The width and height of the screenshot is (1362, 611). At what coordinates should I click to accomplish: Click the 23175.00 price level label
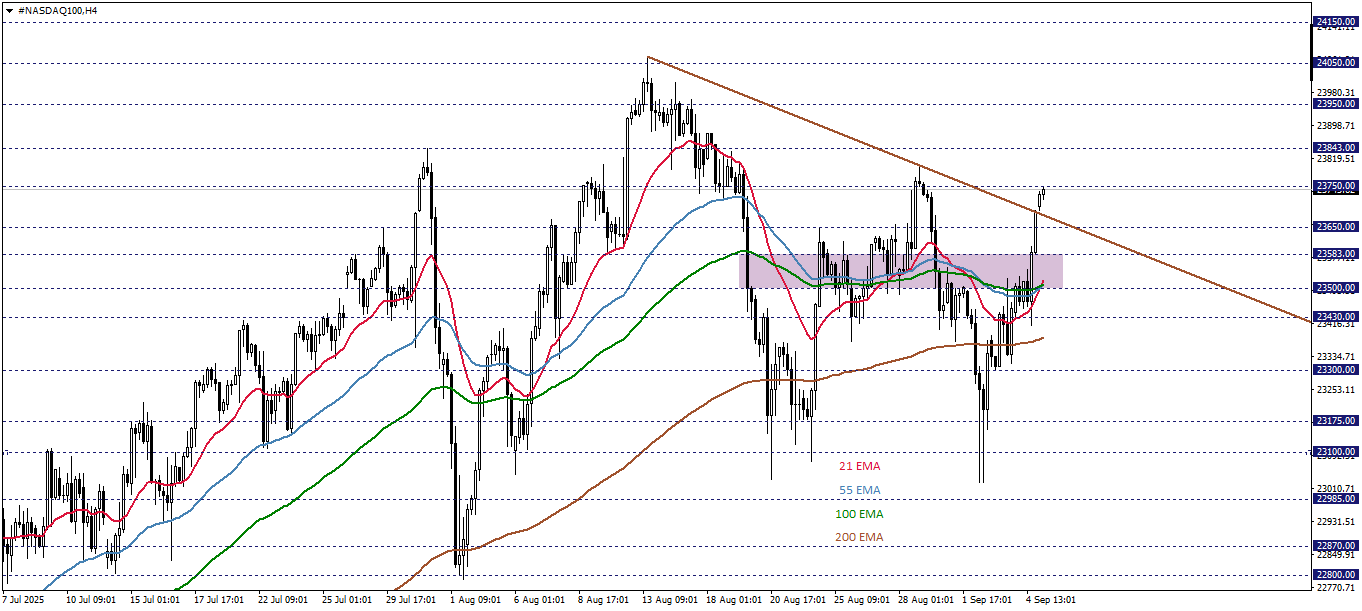(x=1336, y=420)
